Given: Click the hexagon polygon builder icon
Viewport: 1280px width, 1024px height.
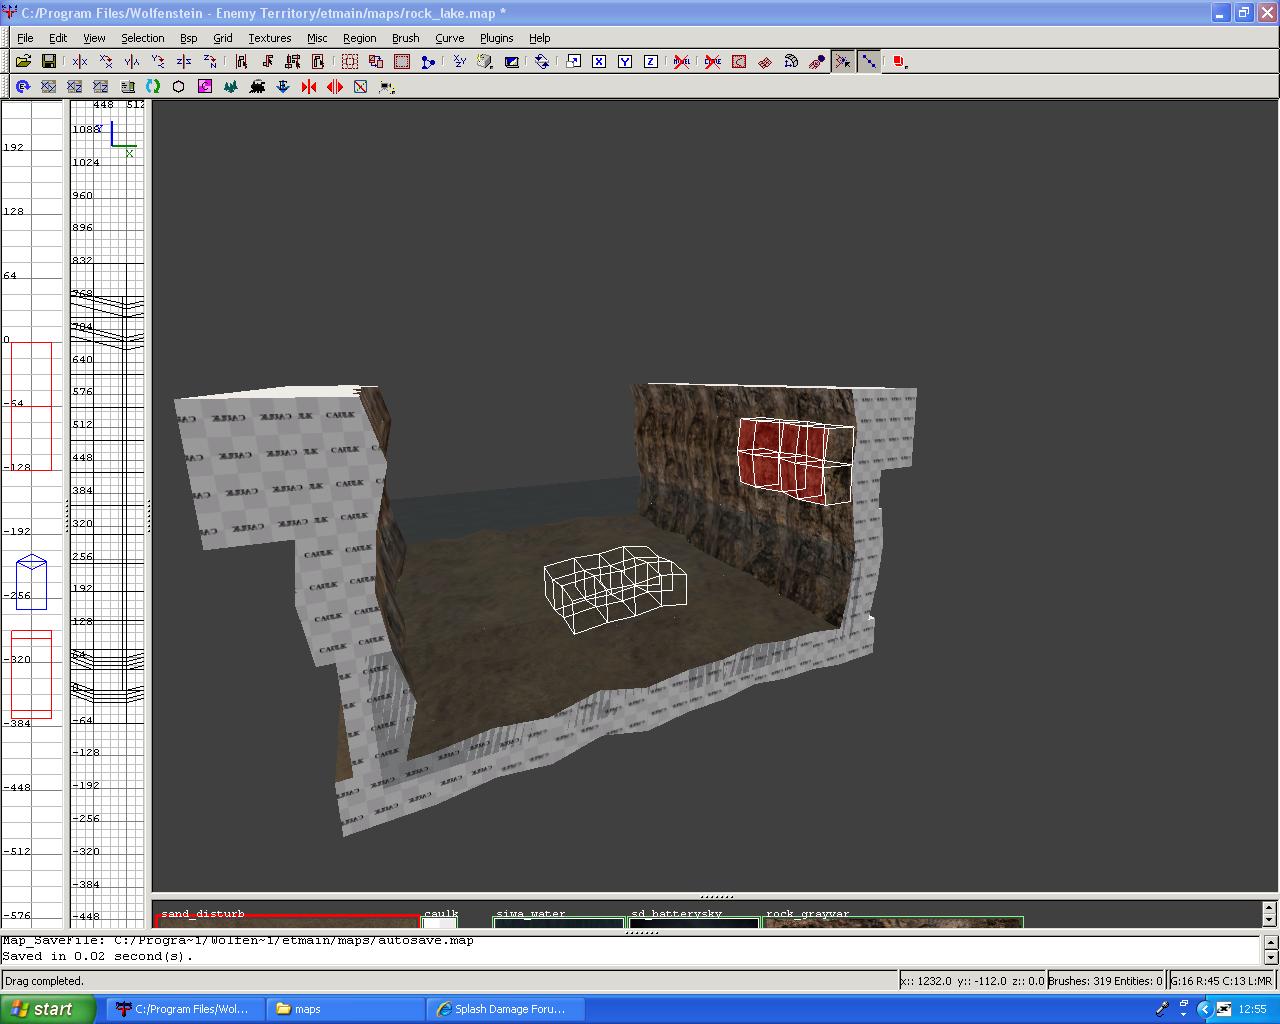Looking at the screenshot, I should pyautogui.click(x=179, y=87).
